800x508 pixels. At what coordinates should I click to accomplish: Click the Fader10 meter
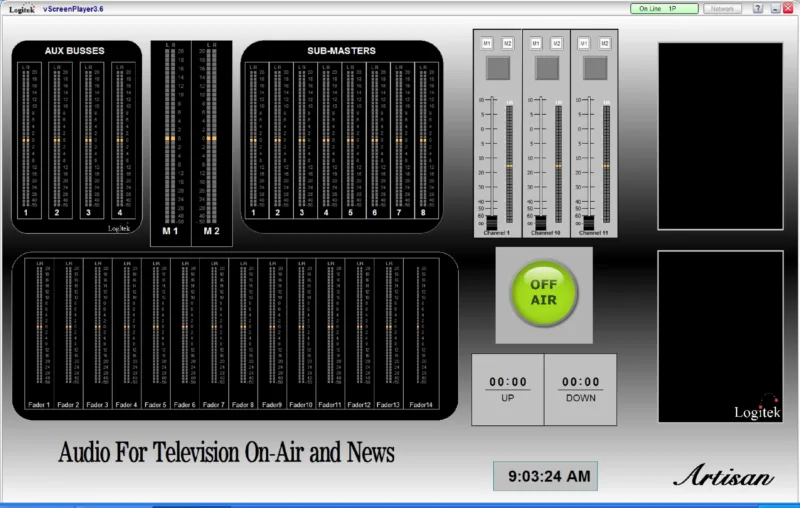tap(301, 334)
